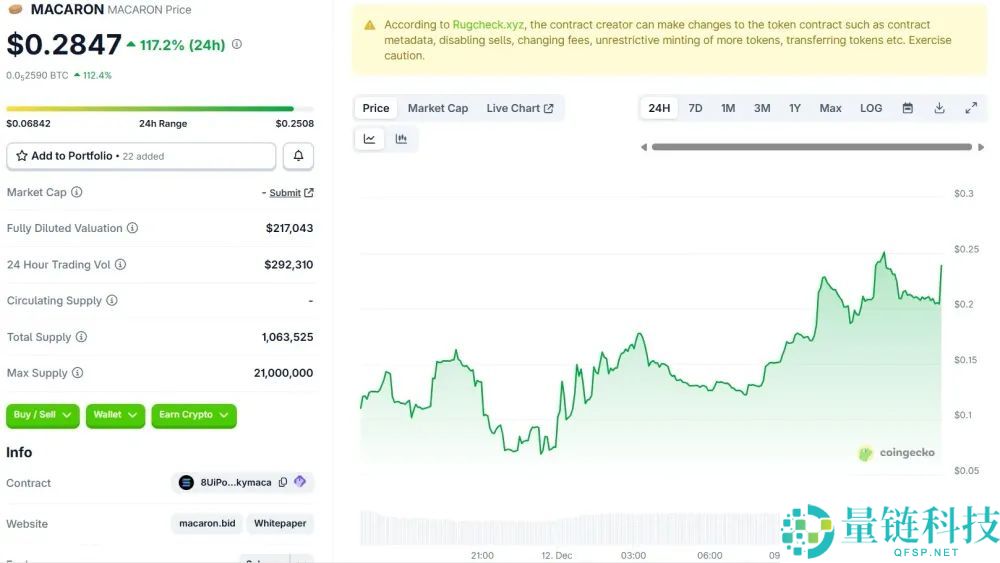Switch to the Market Cap tab
This screenshot has width=1000, height=563.
(x=437, y=108)
